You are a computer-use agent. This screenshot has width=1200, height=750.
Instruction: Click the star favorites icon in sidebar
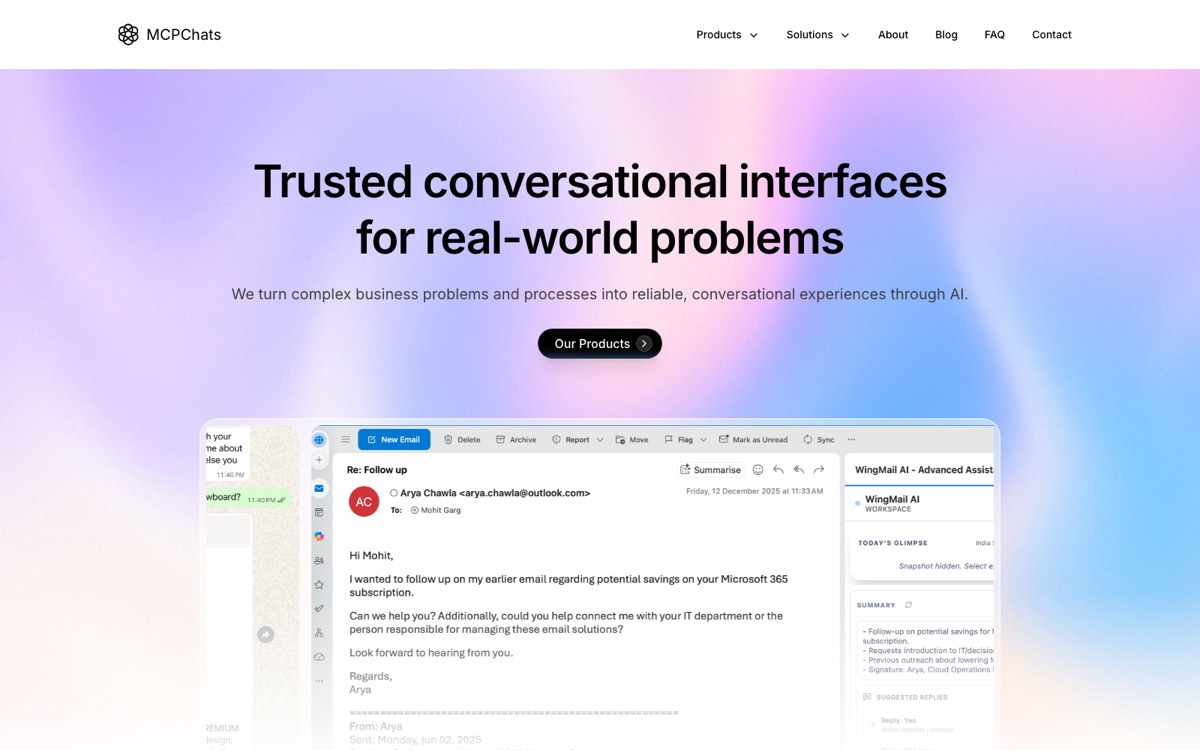coord(319,584)
